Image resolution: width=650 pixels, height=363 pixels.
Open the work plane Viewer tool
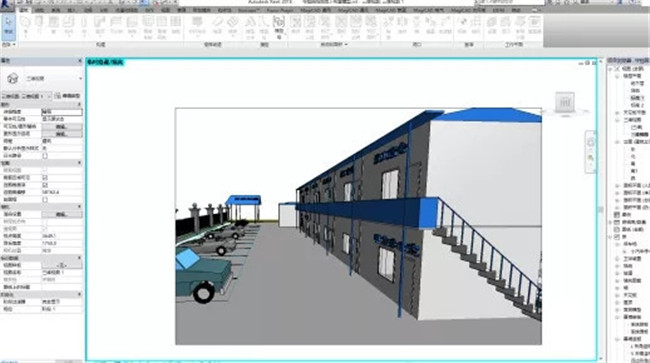[535, 26]
